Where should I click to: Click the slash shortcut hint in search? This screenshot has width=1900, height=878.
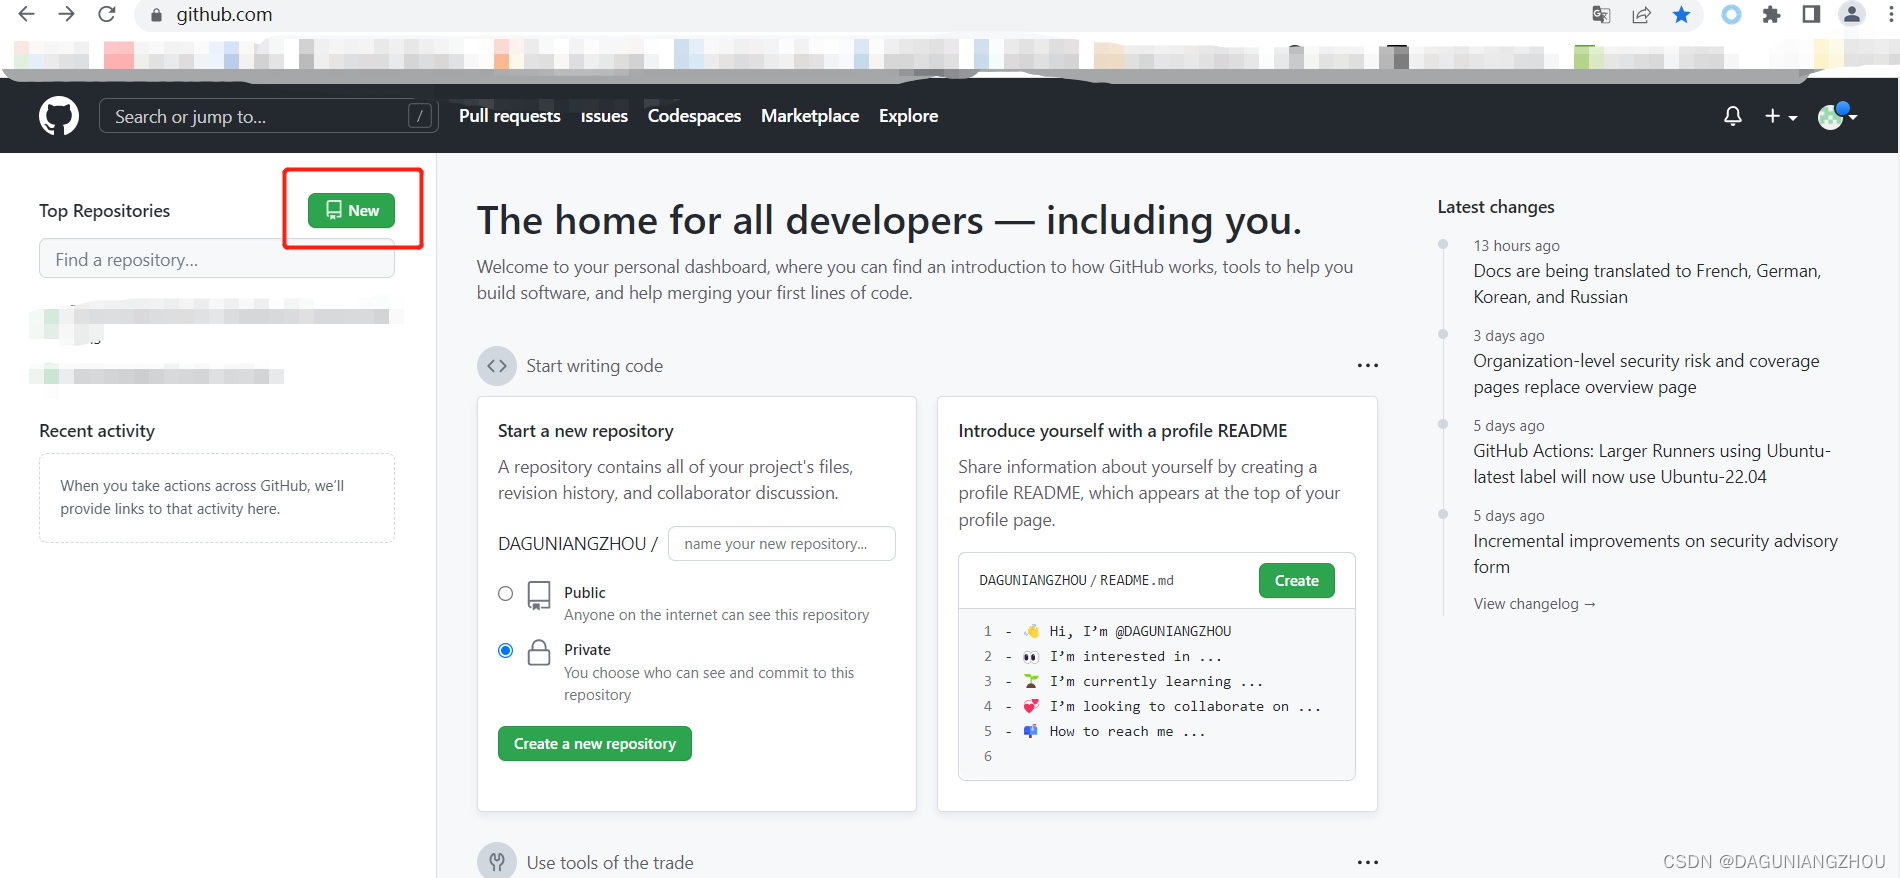point(420,116)
